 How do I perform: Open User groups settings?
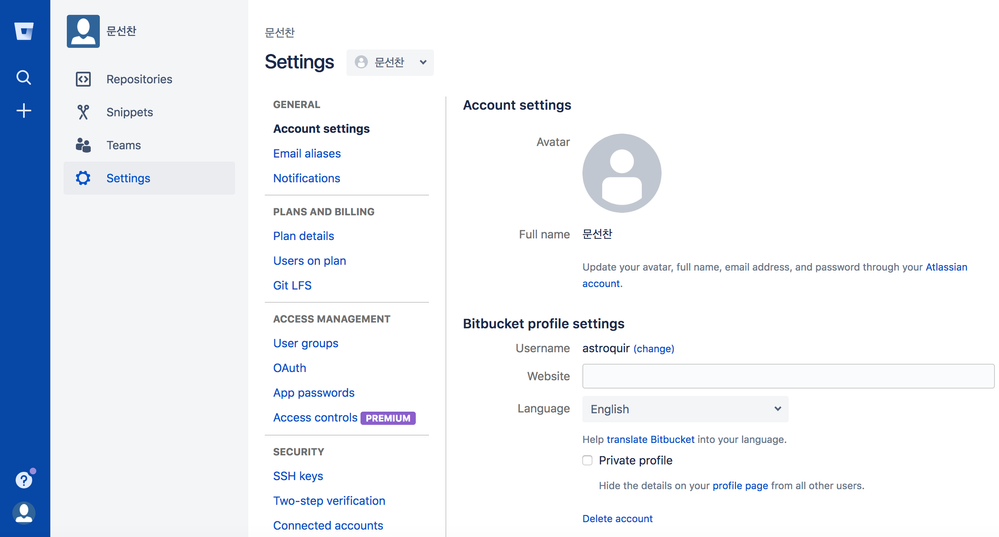306,343
